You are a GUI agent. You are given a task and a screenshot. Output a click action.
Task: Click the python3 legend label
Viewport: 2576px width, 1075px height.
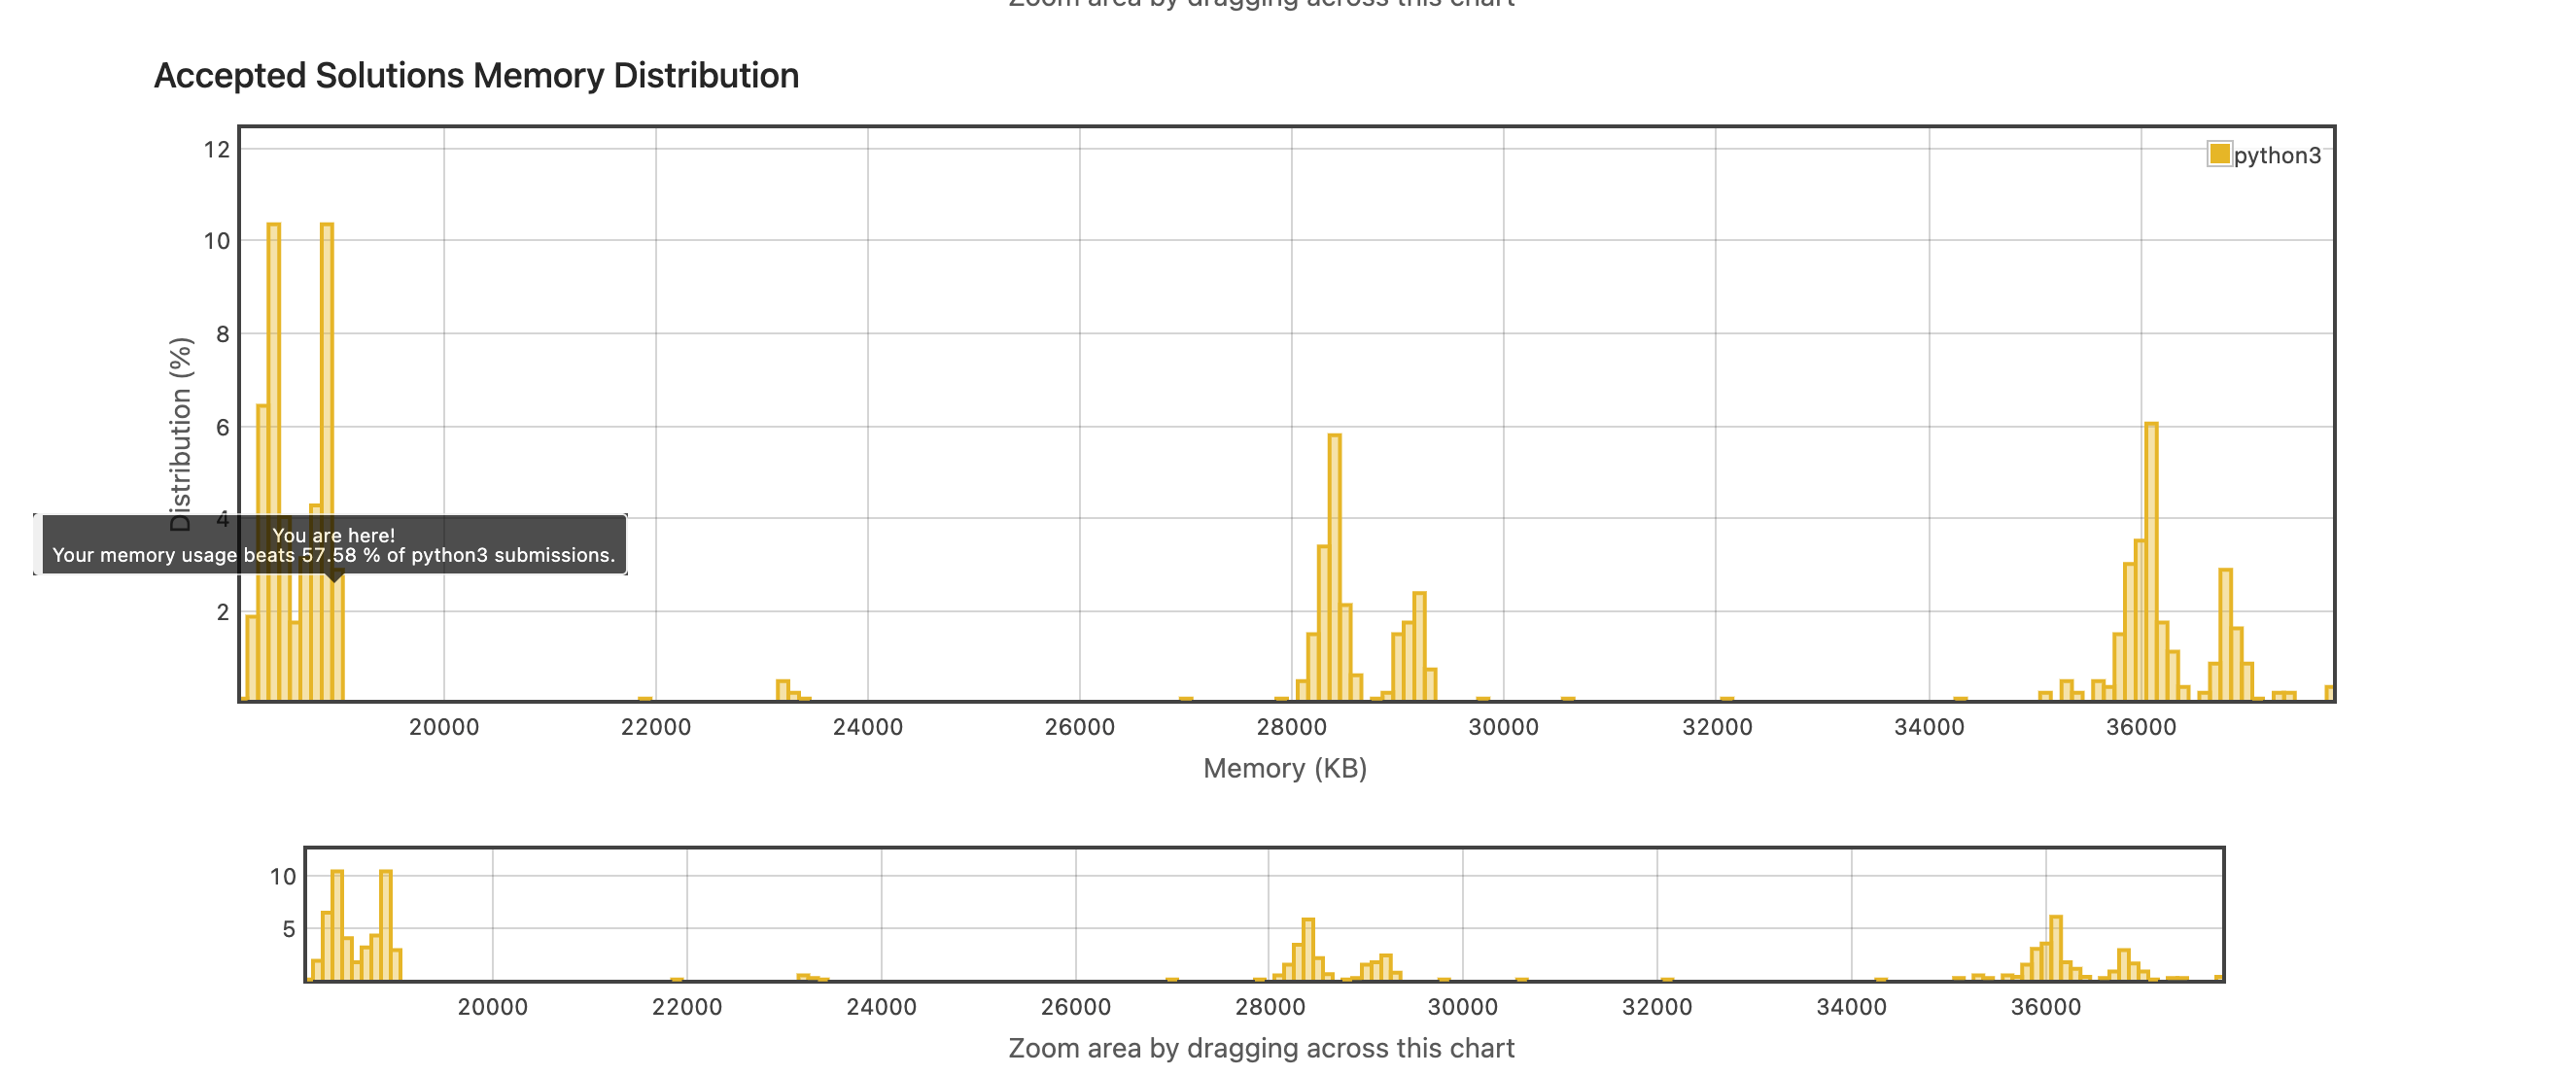[x=2277, y=155]
